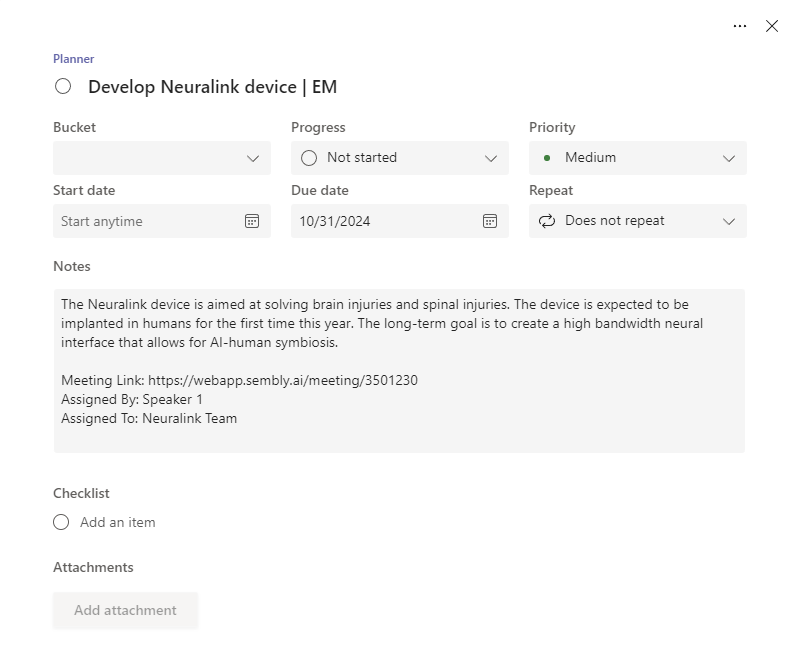Click the green Medium priority dot
799x659 pixels.
[x=547, y=158]
